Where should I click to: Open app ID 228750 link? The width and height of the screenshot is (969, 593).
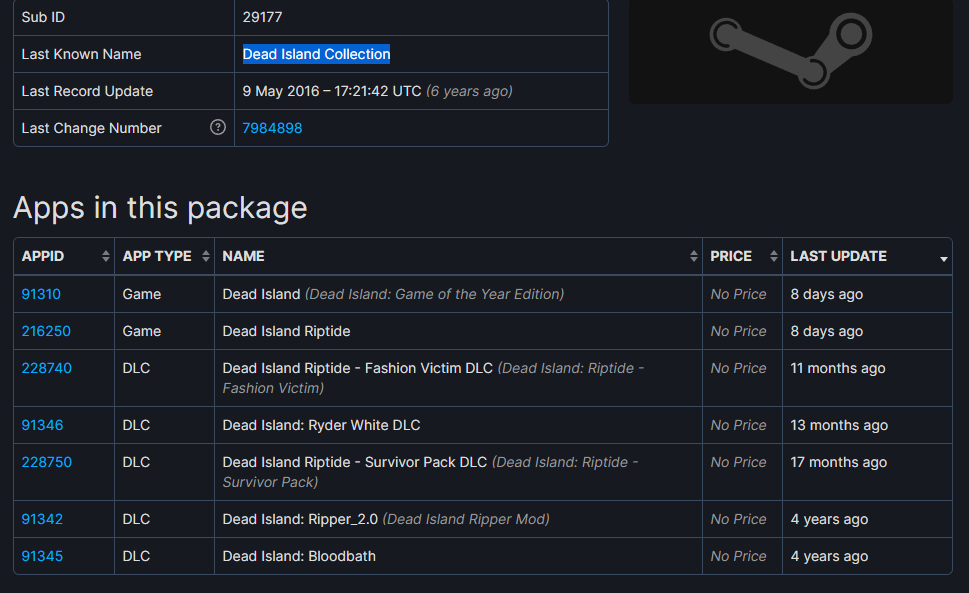point(46,462)
